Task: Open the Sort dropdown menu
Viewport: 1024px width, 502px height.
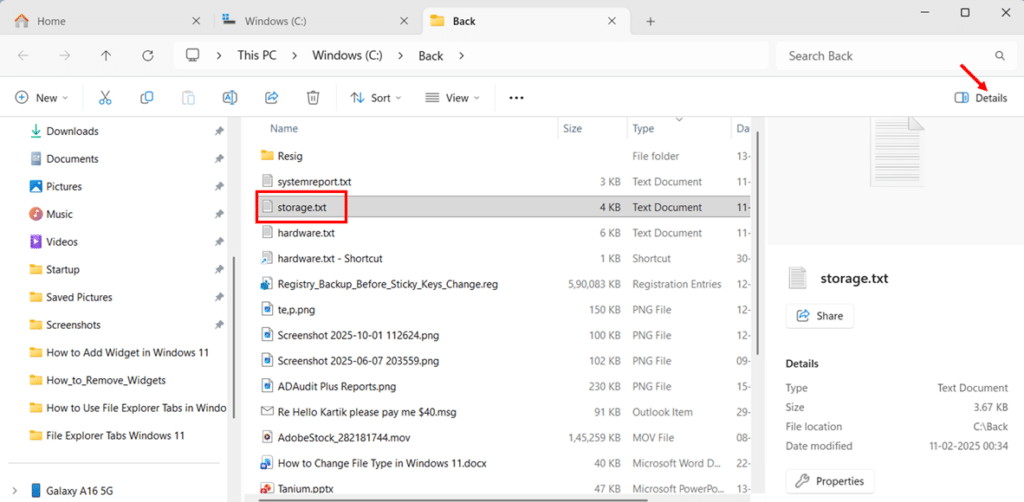Action: 376,98
